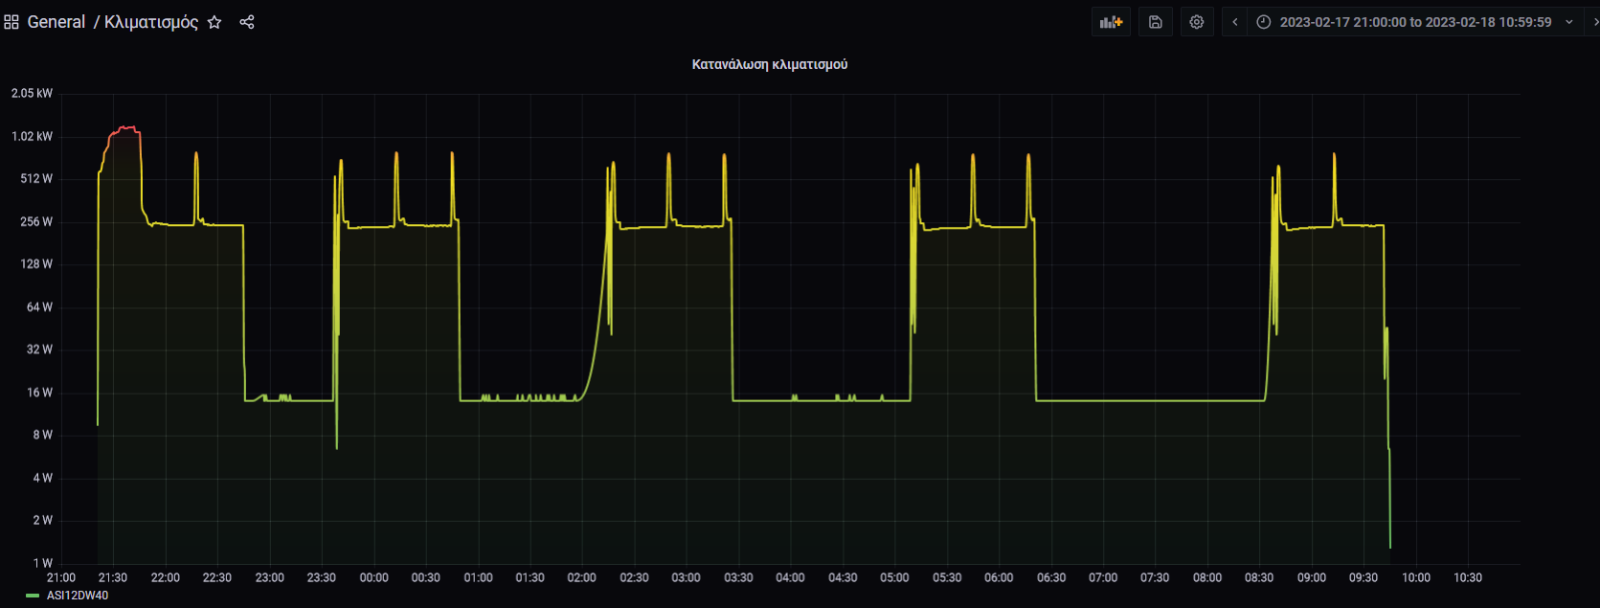Star the Κλιματισμός dashboard
Image resolution: width=1600 pixels, height=608 pixels.
pos(214,22)
